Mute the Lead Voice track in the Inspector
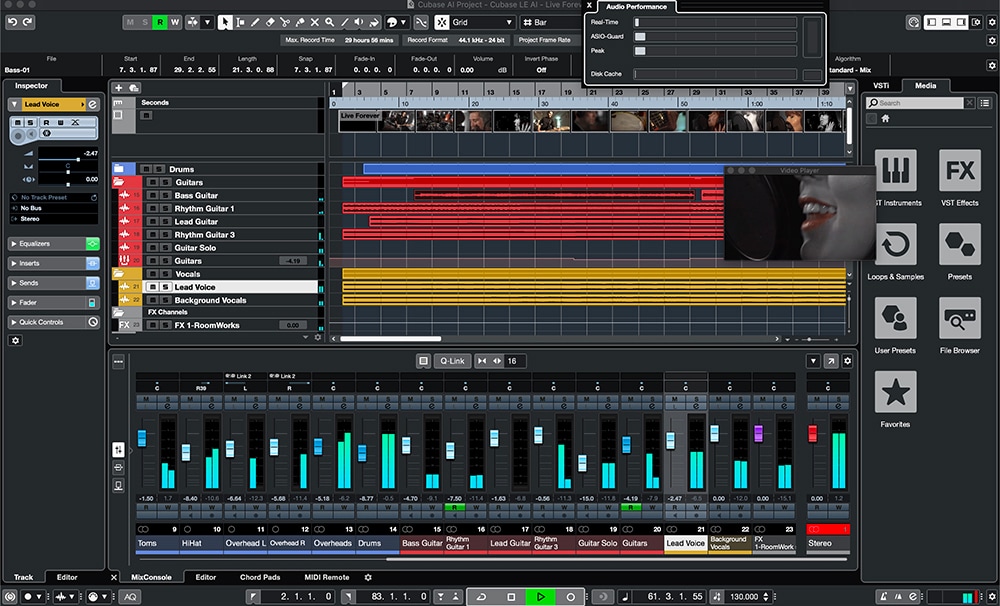The height and width of the screenshot is (606, 1000). [x=18, y=122]
